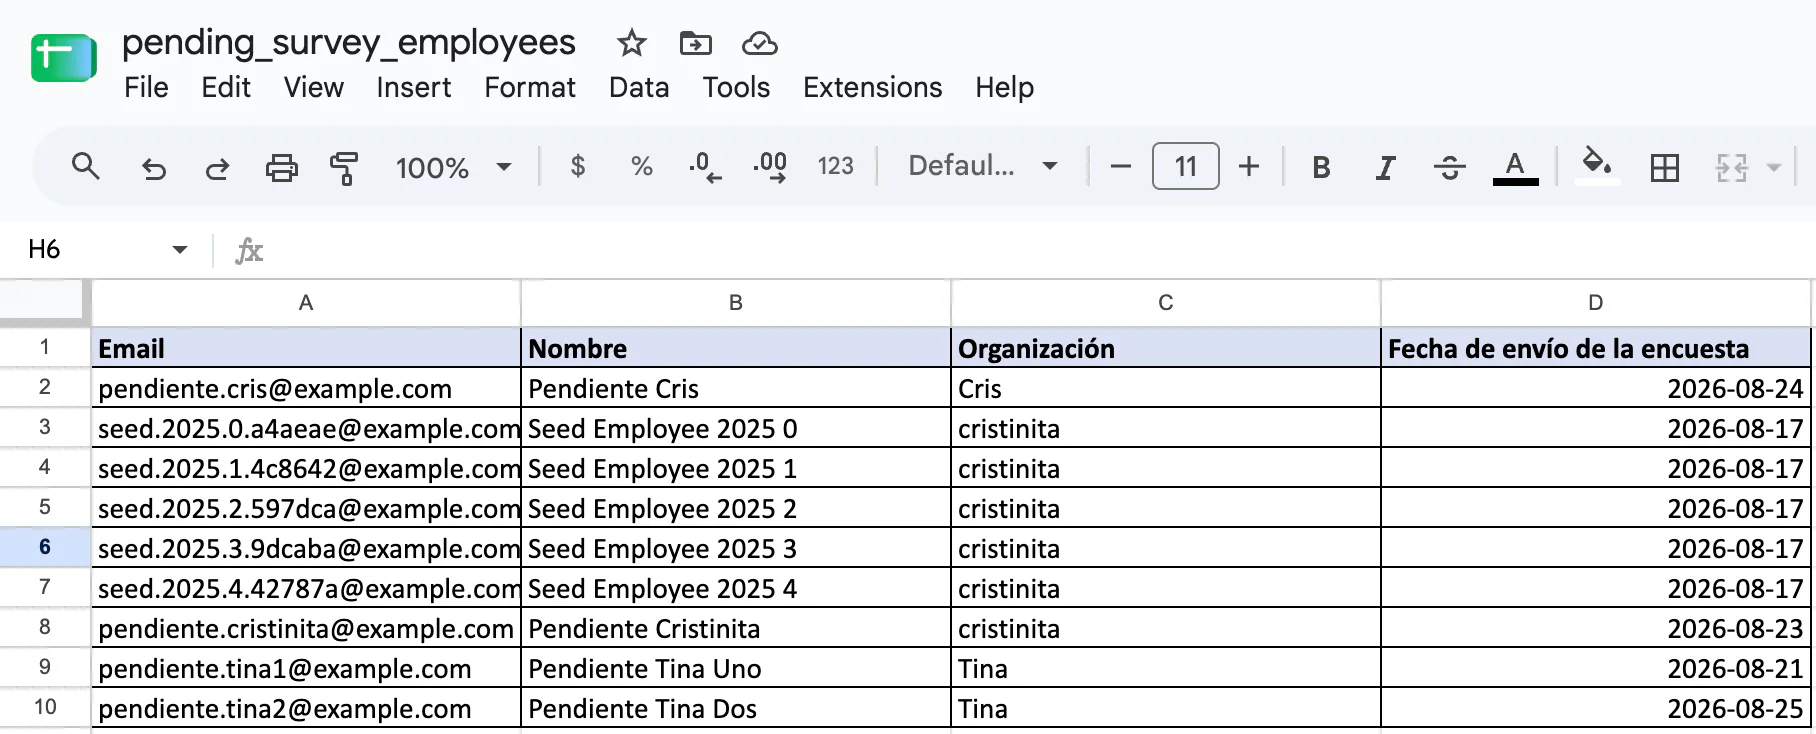Click the undo arrow icon
The height and width of the screenshot is (734, 1816).
click(x=153, y=167)
